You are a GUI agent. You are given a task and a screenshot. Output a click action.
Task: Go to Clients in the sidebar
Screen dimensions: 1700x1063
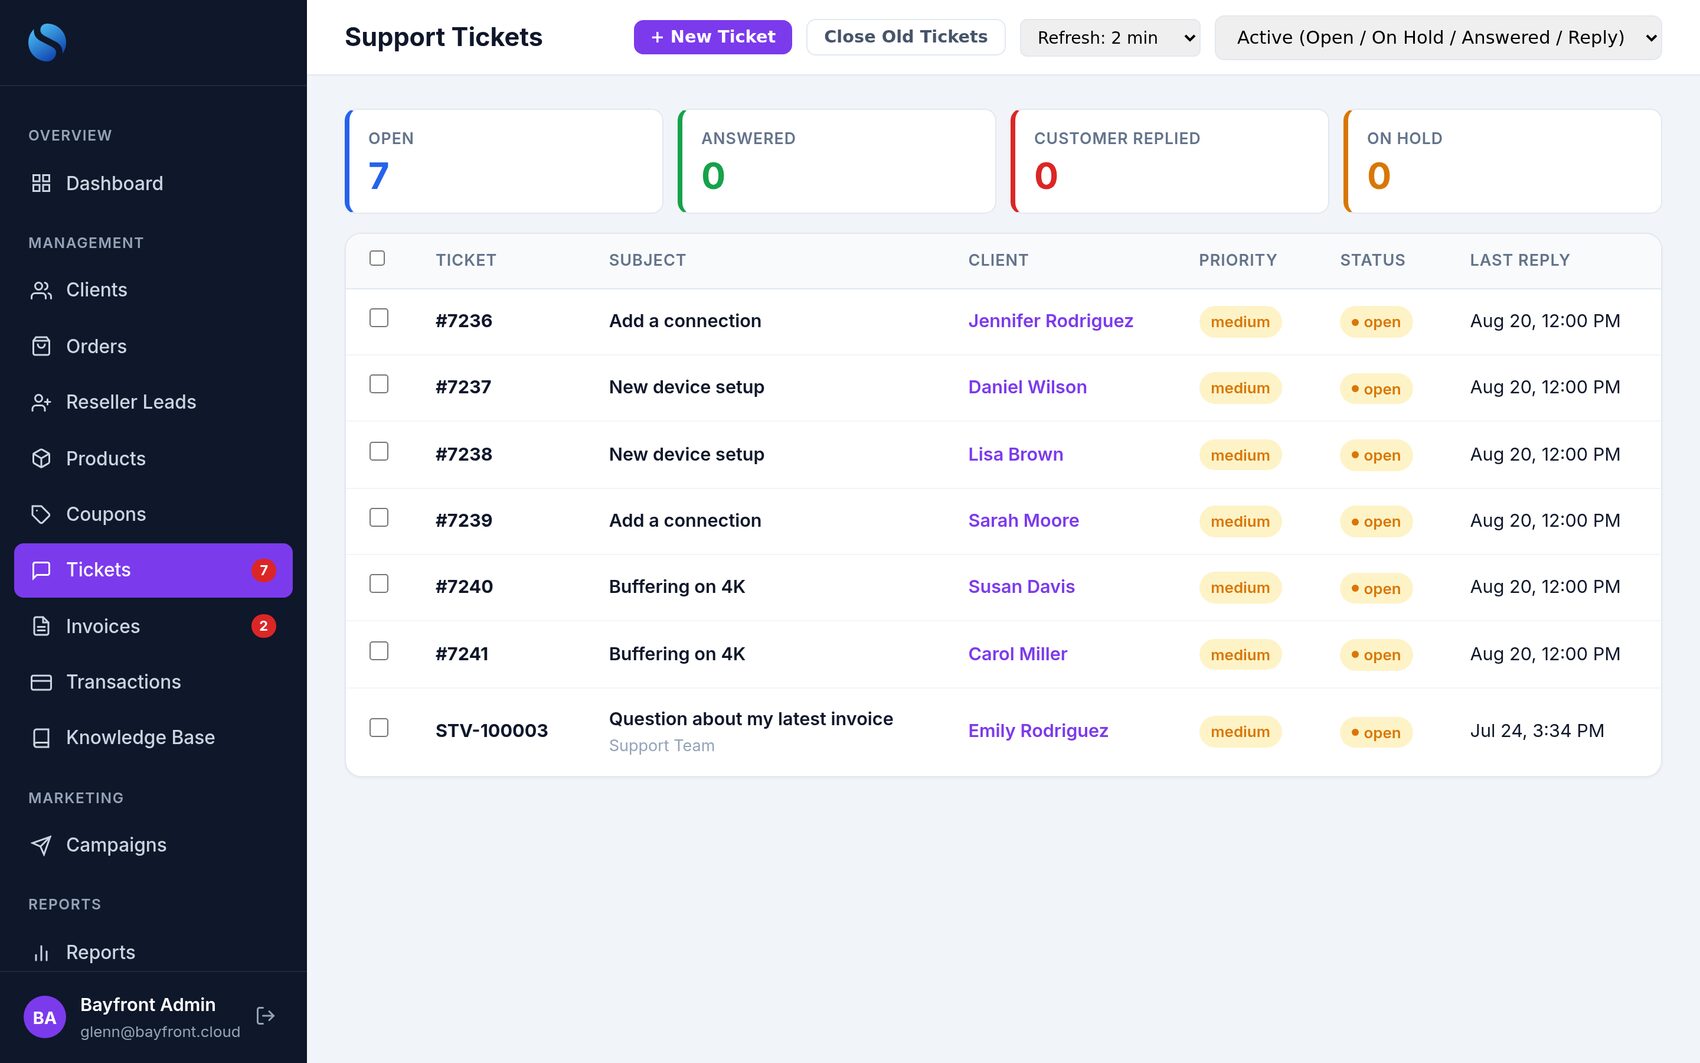coord(153,290)
